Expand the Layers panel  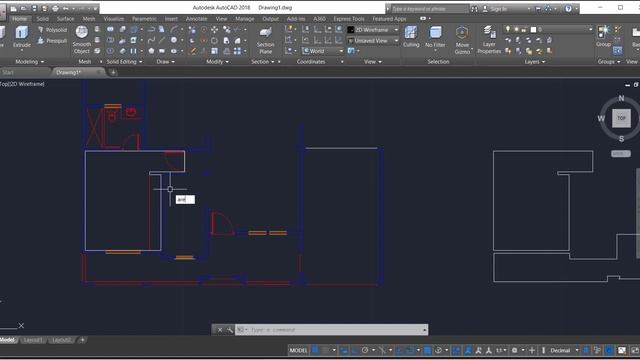click(x=535, y=62)
